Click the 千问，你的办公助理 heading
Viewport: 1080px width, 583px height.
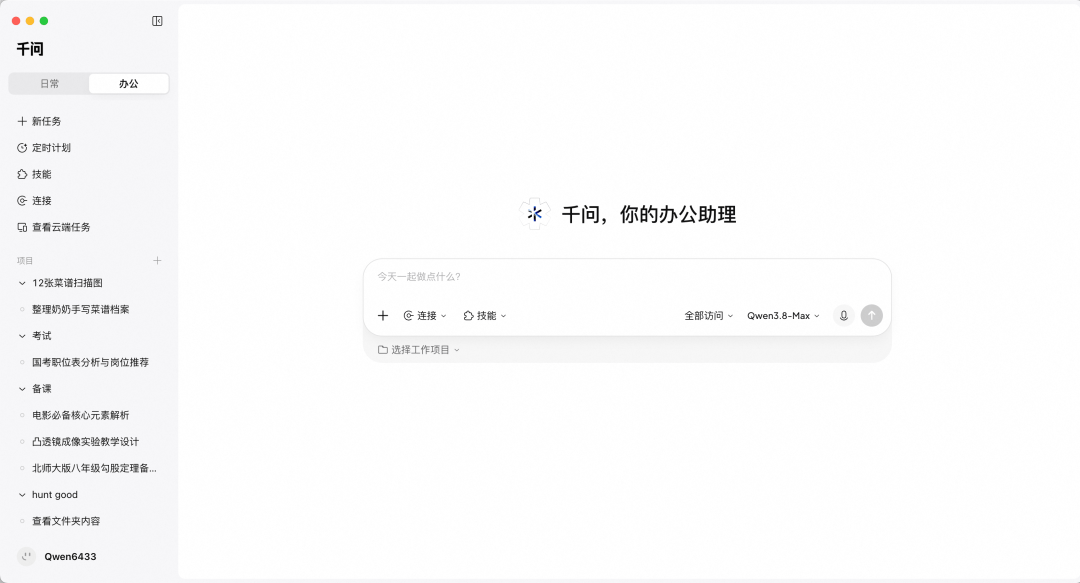[649, 214]
